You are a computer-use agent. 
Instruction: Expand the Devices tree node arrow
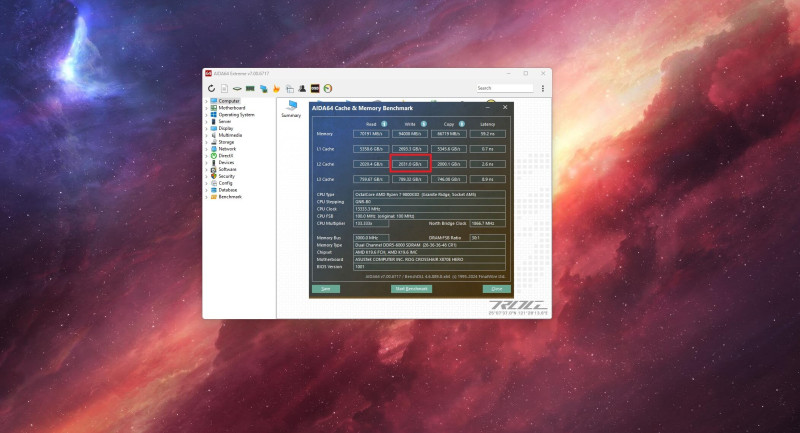point(207,162)
